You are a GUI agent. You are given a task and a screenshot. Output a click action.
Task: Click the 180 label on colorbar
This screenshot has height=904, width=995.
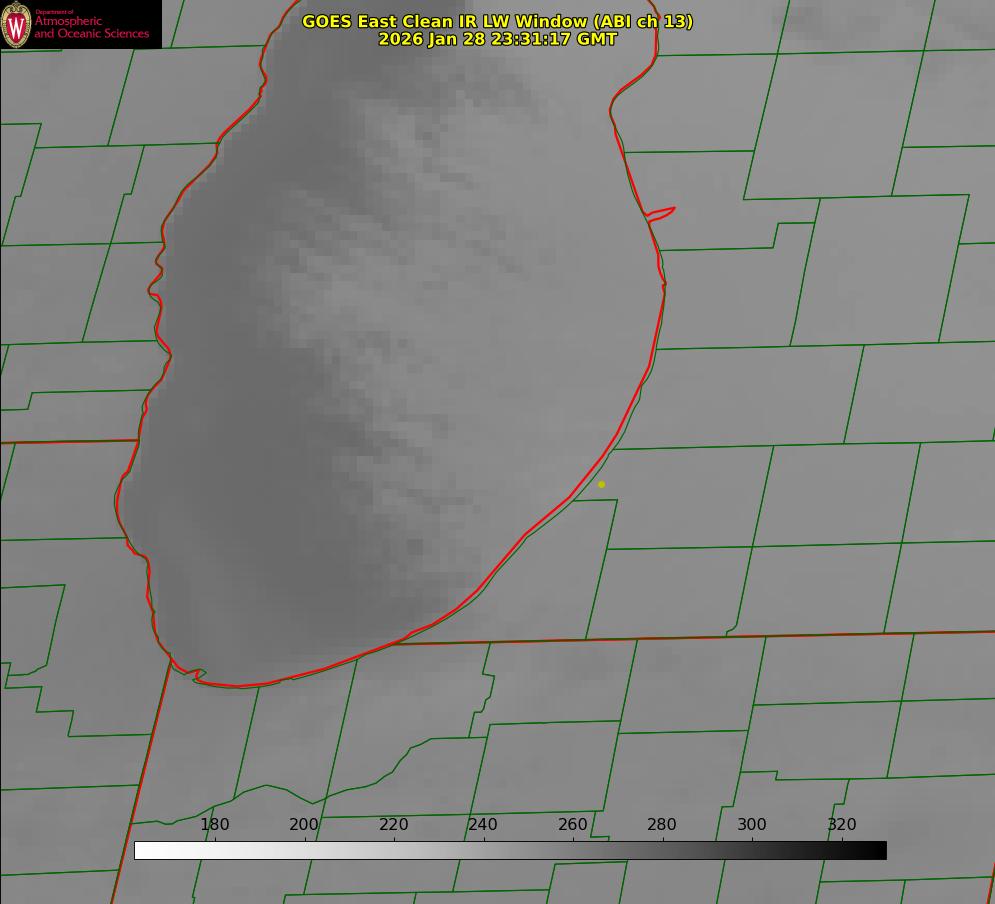click(215, 825)
